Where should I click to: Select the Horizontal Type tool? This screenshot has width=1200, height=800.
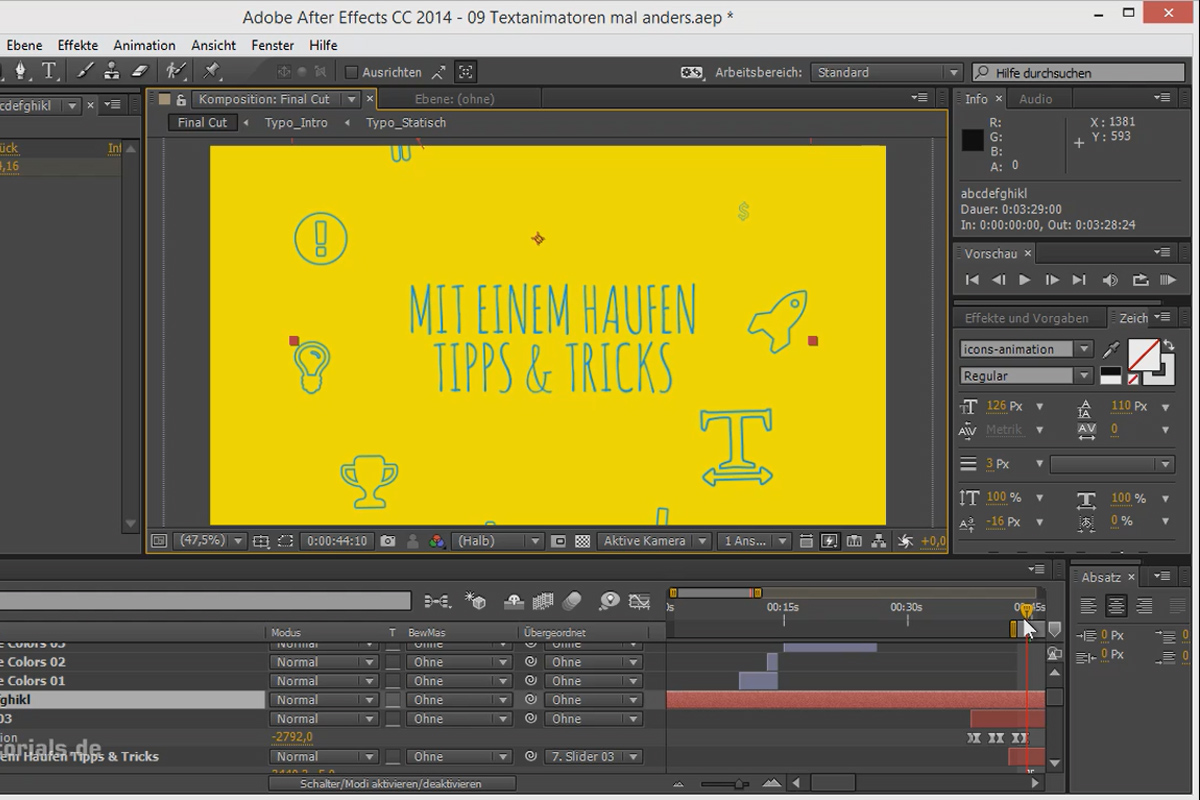[49, 71]
